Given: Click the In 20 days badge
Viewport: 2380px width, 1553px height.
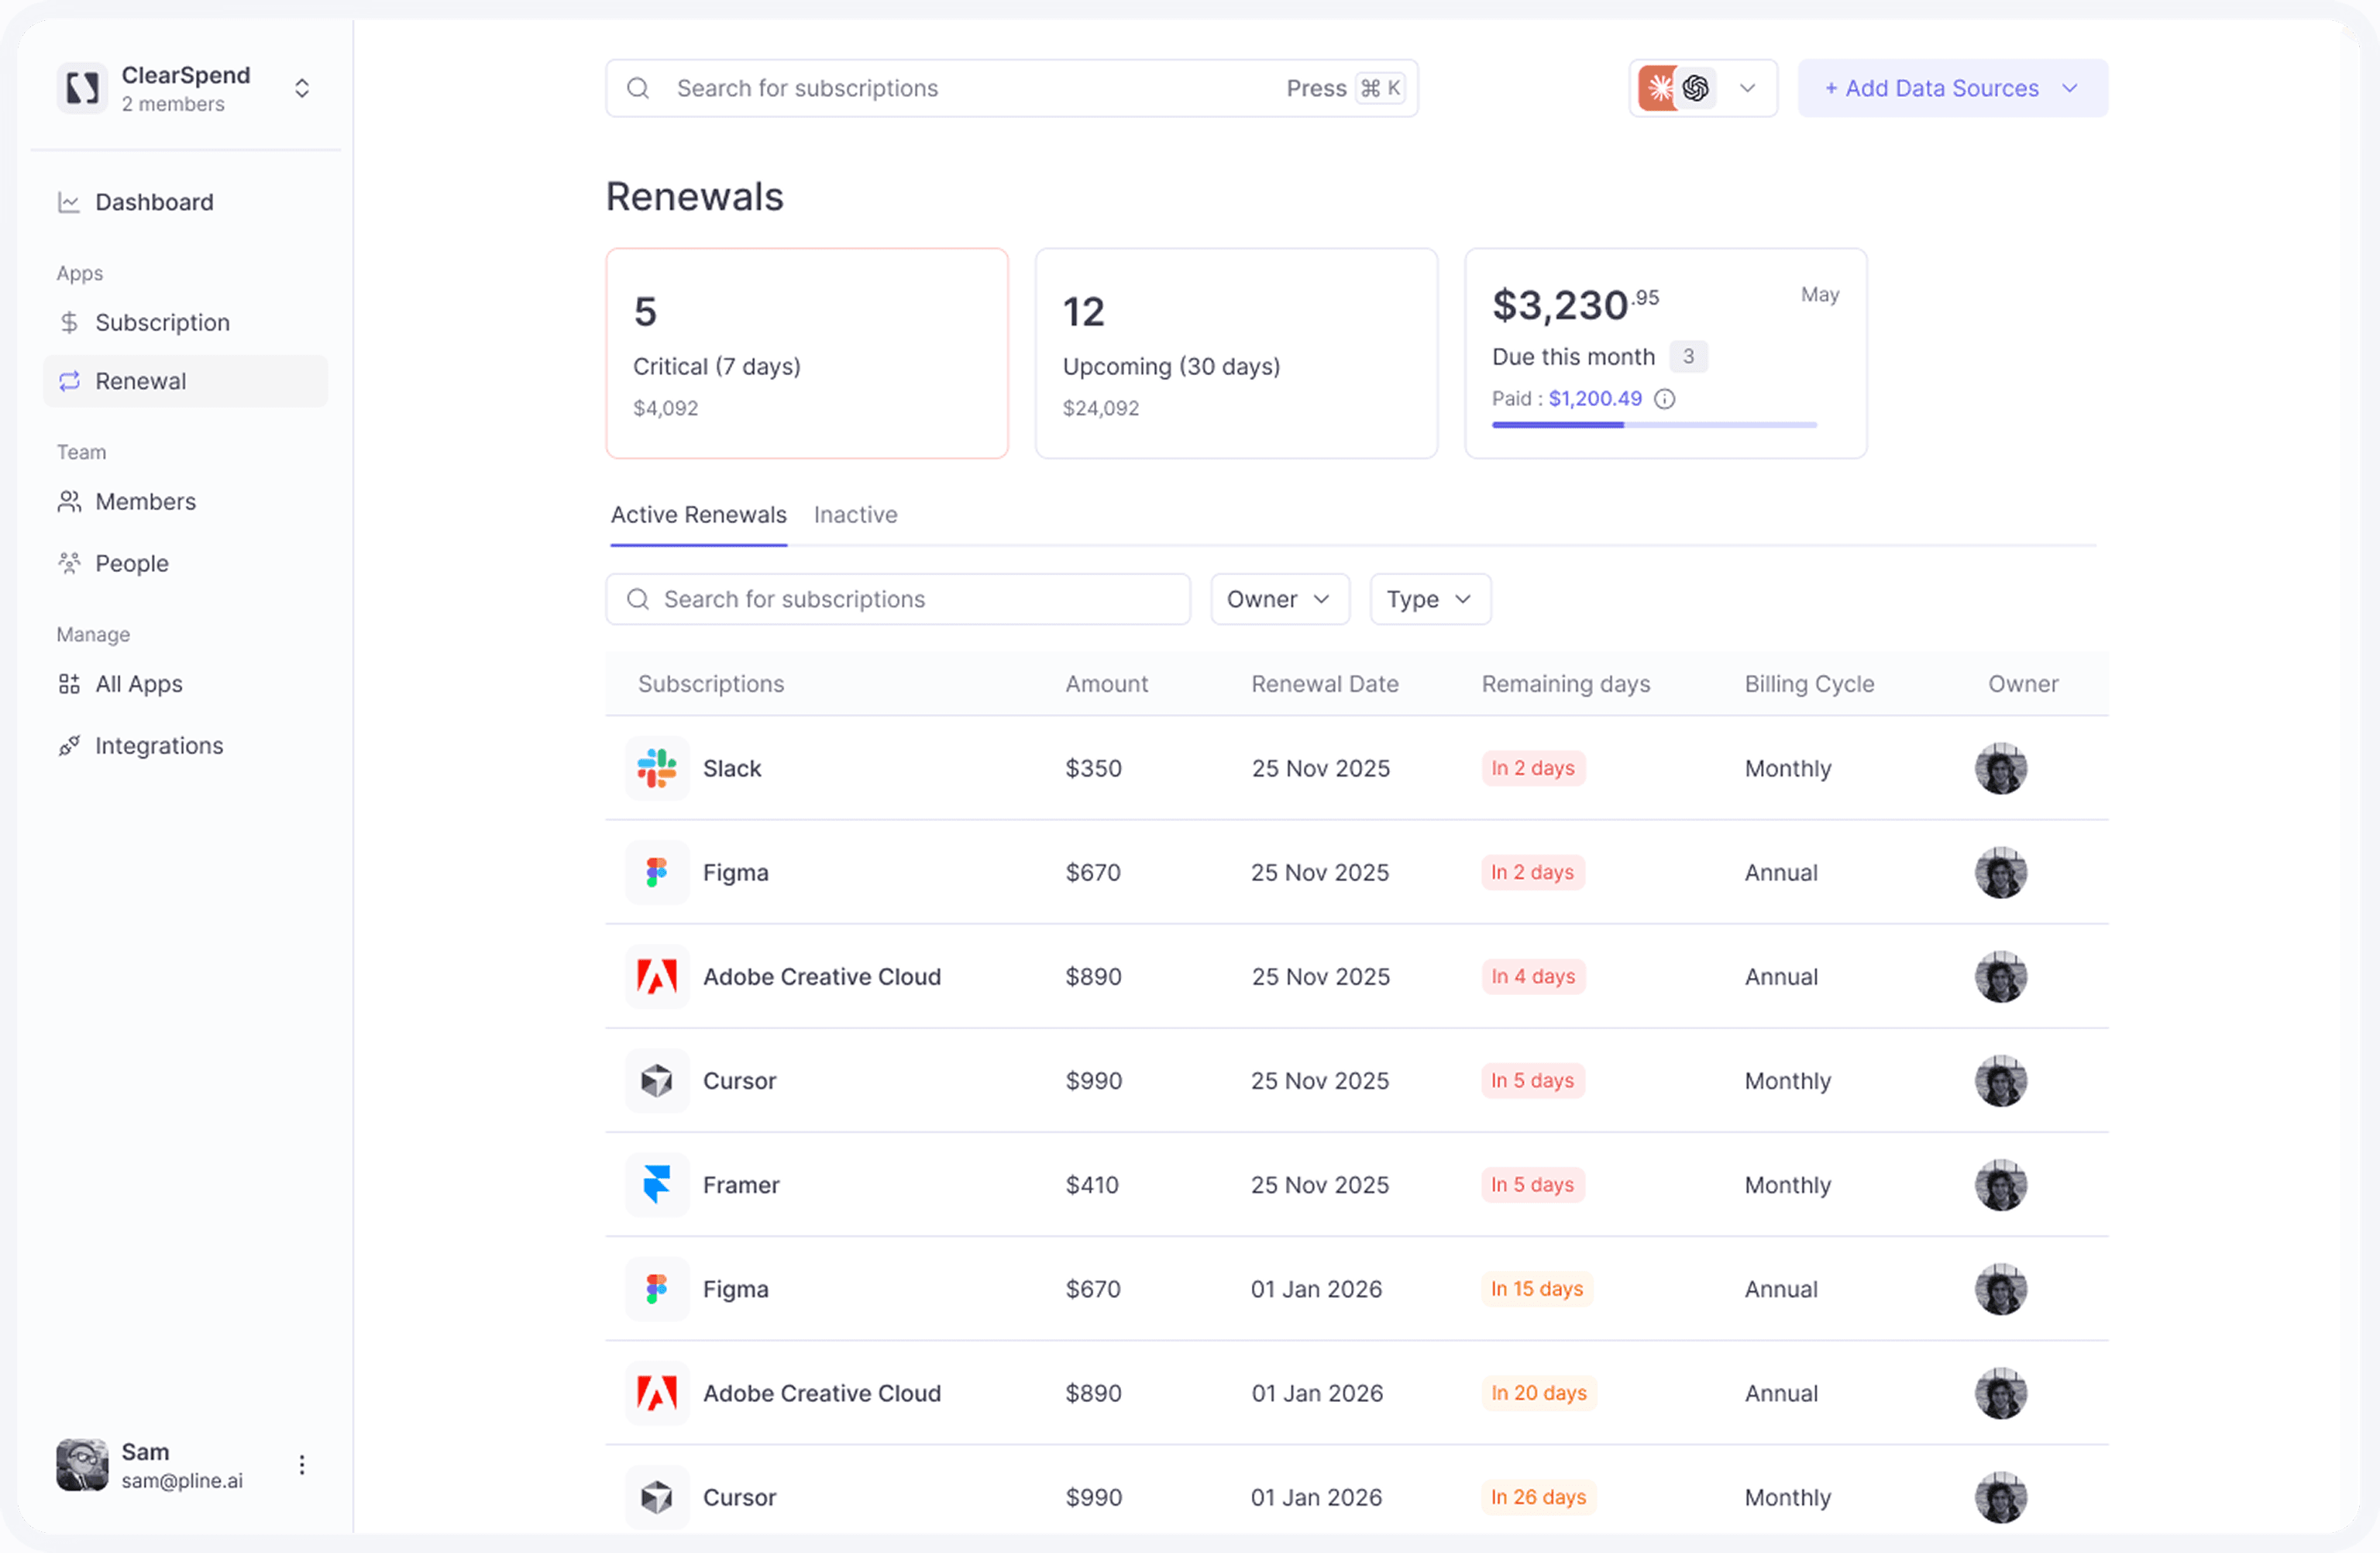Looking at the screenshot, I should point(1539,1393).
